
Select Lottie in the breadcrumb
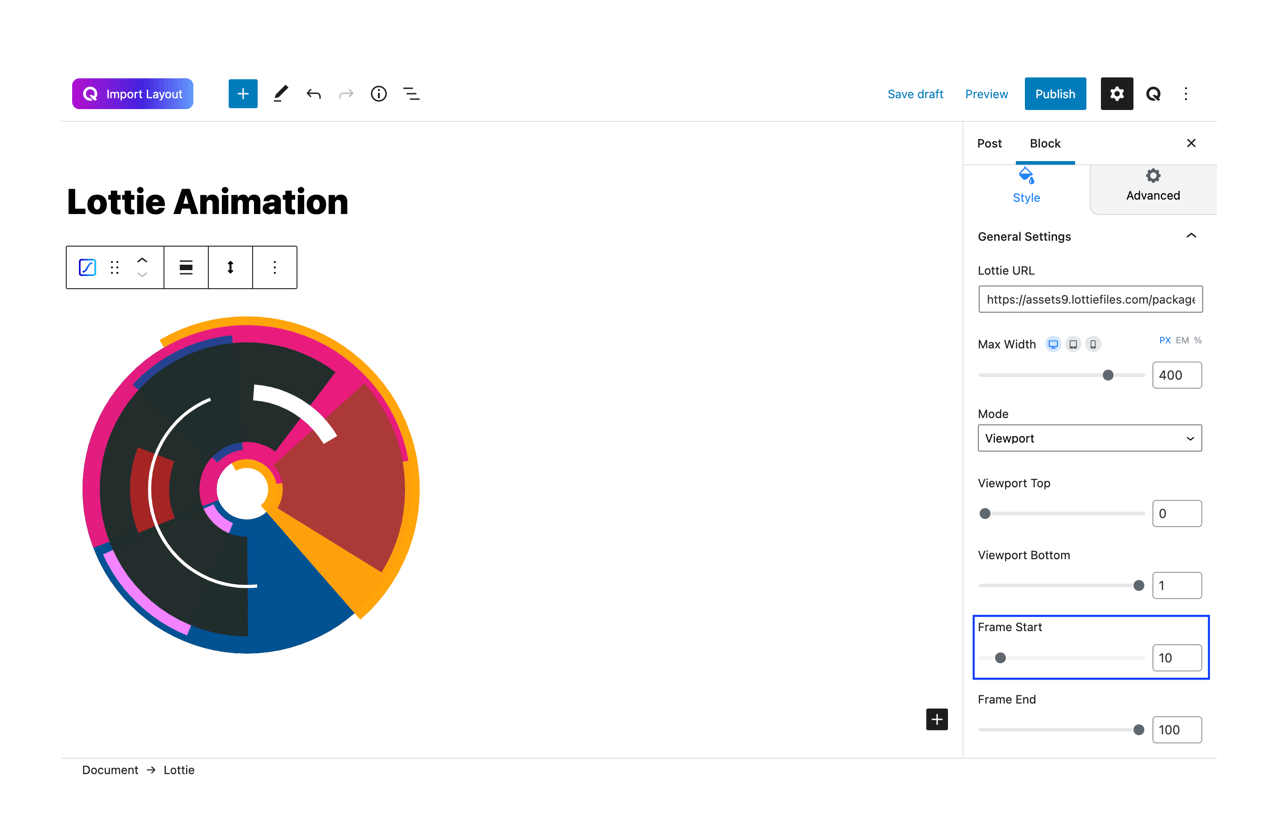179,770
